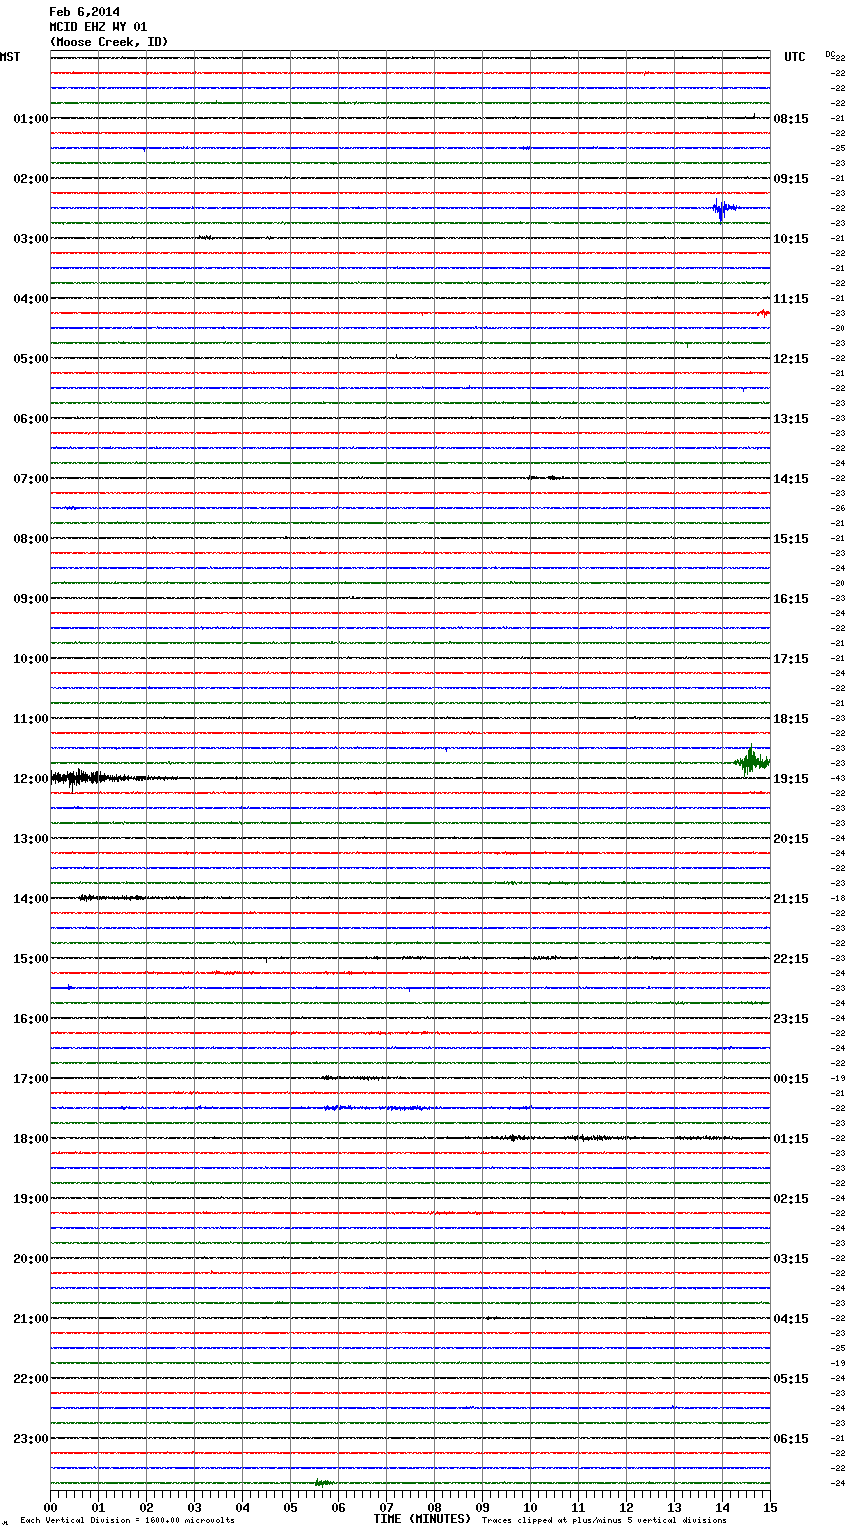This screenshot has height=1534, width=850.
Task: Click the "17:00" MST hour label
Action: pyautogui.click(x=31, y=1079)
